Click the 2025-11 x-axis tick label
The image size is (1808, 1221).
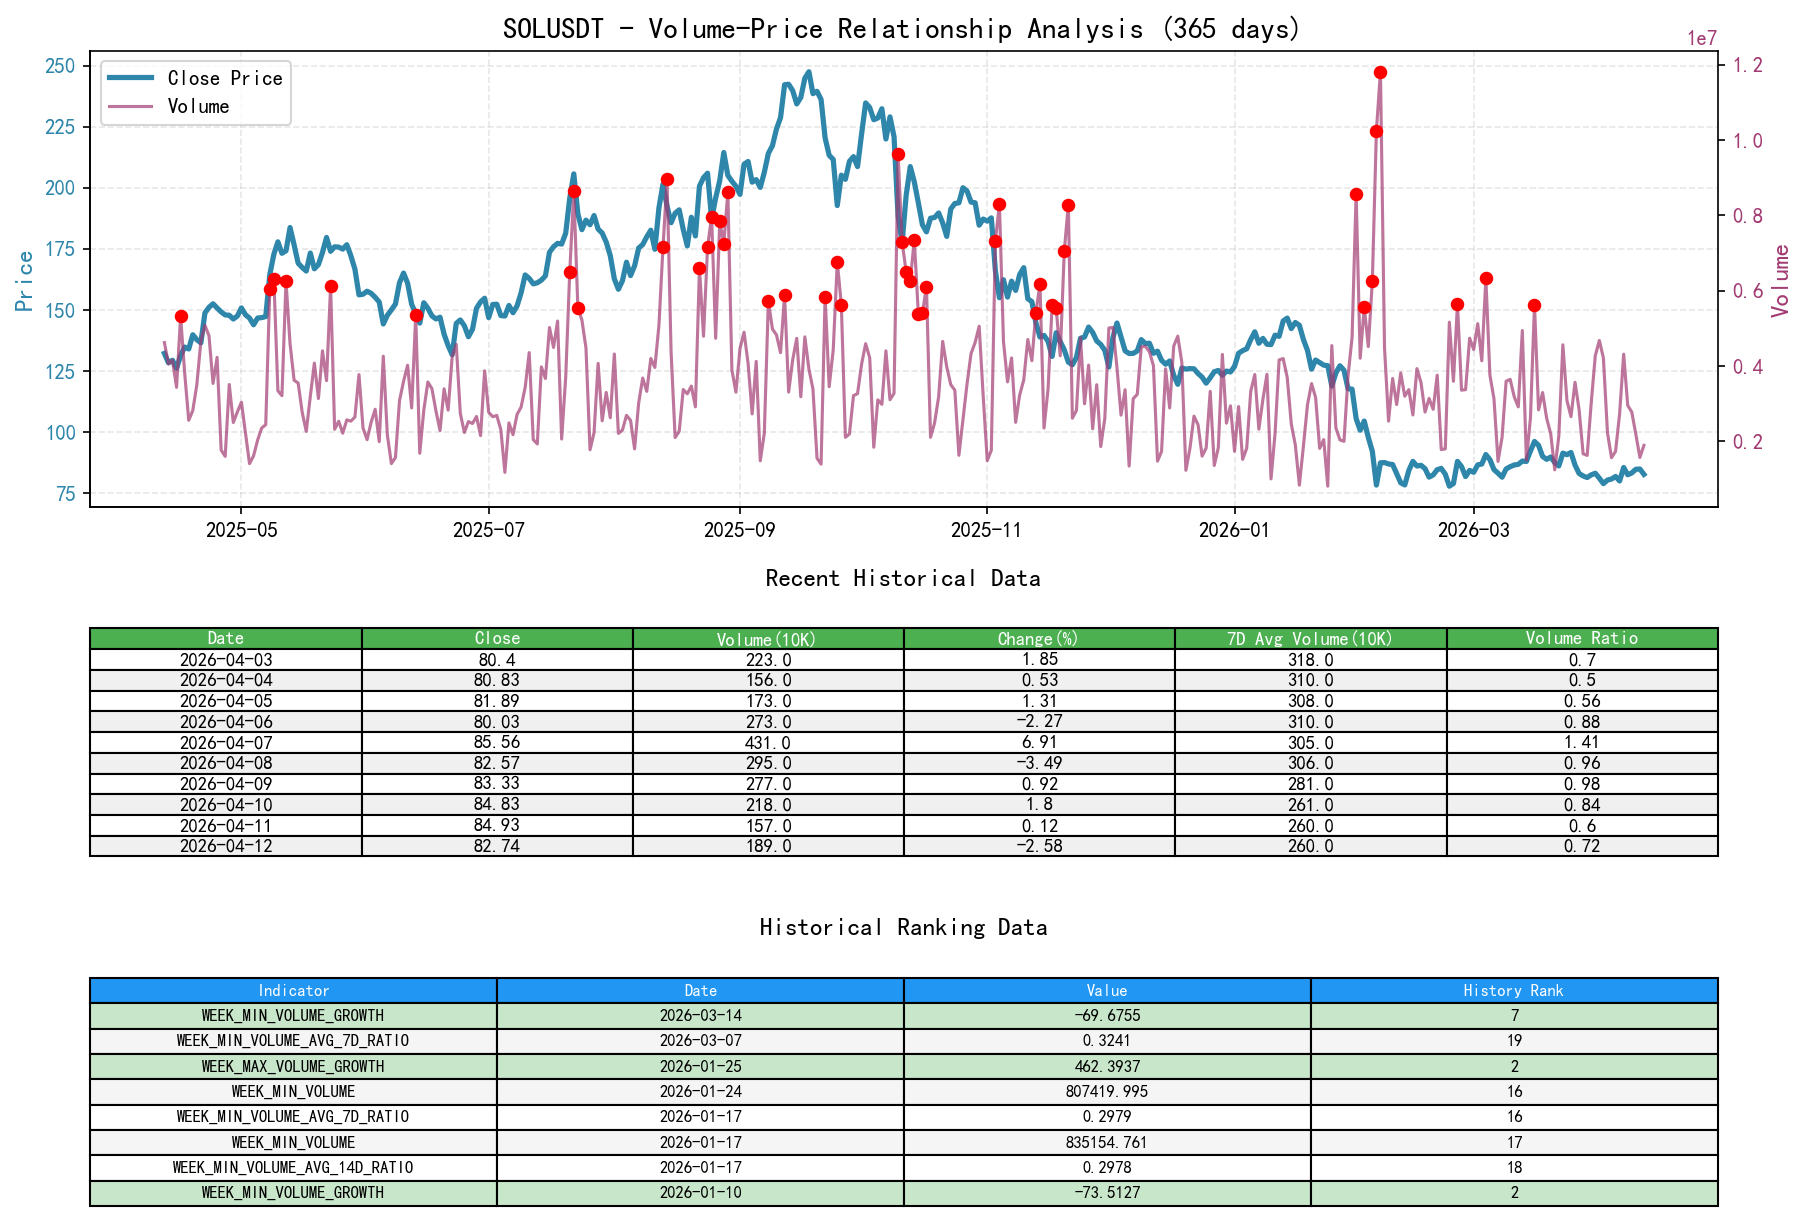pos(987,530)
